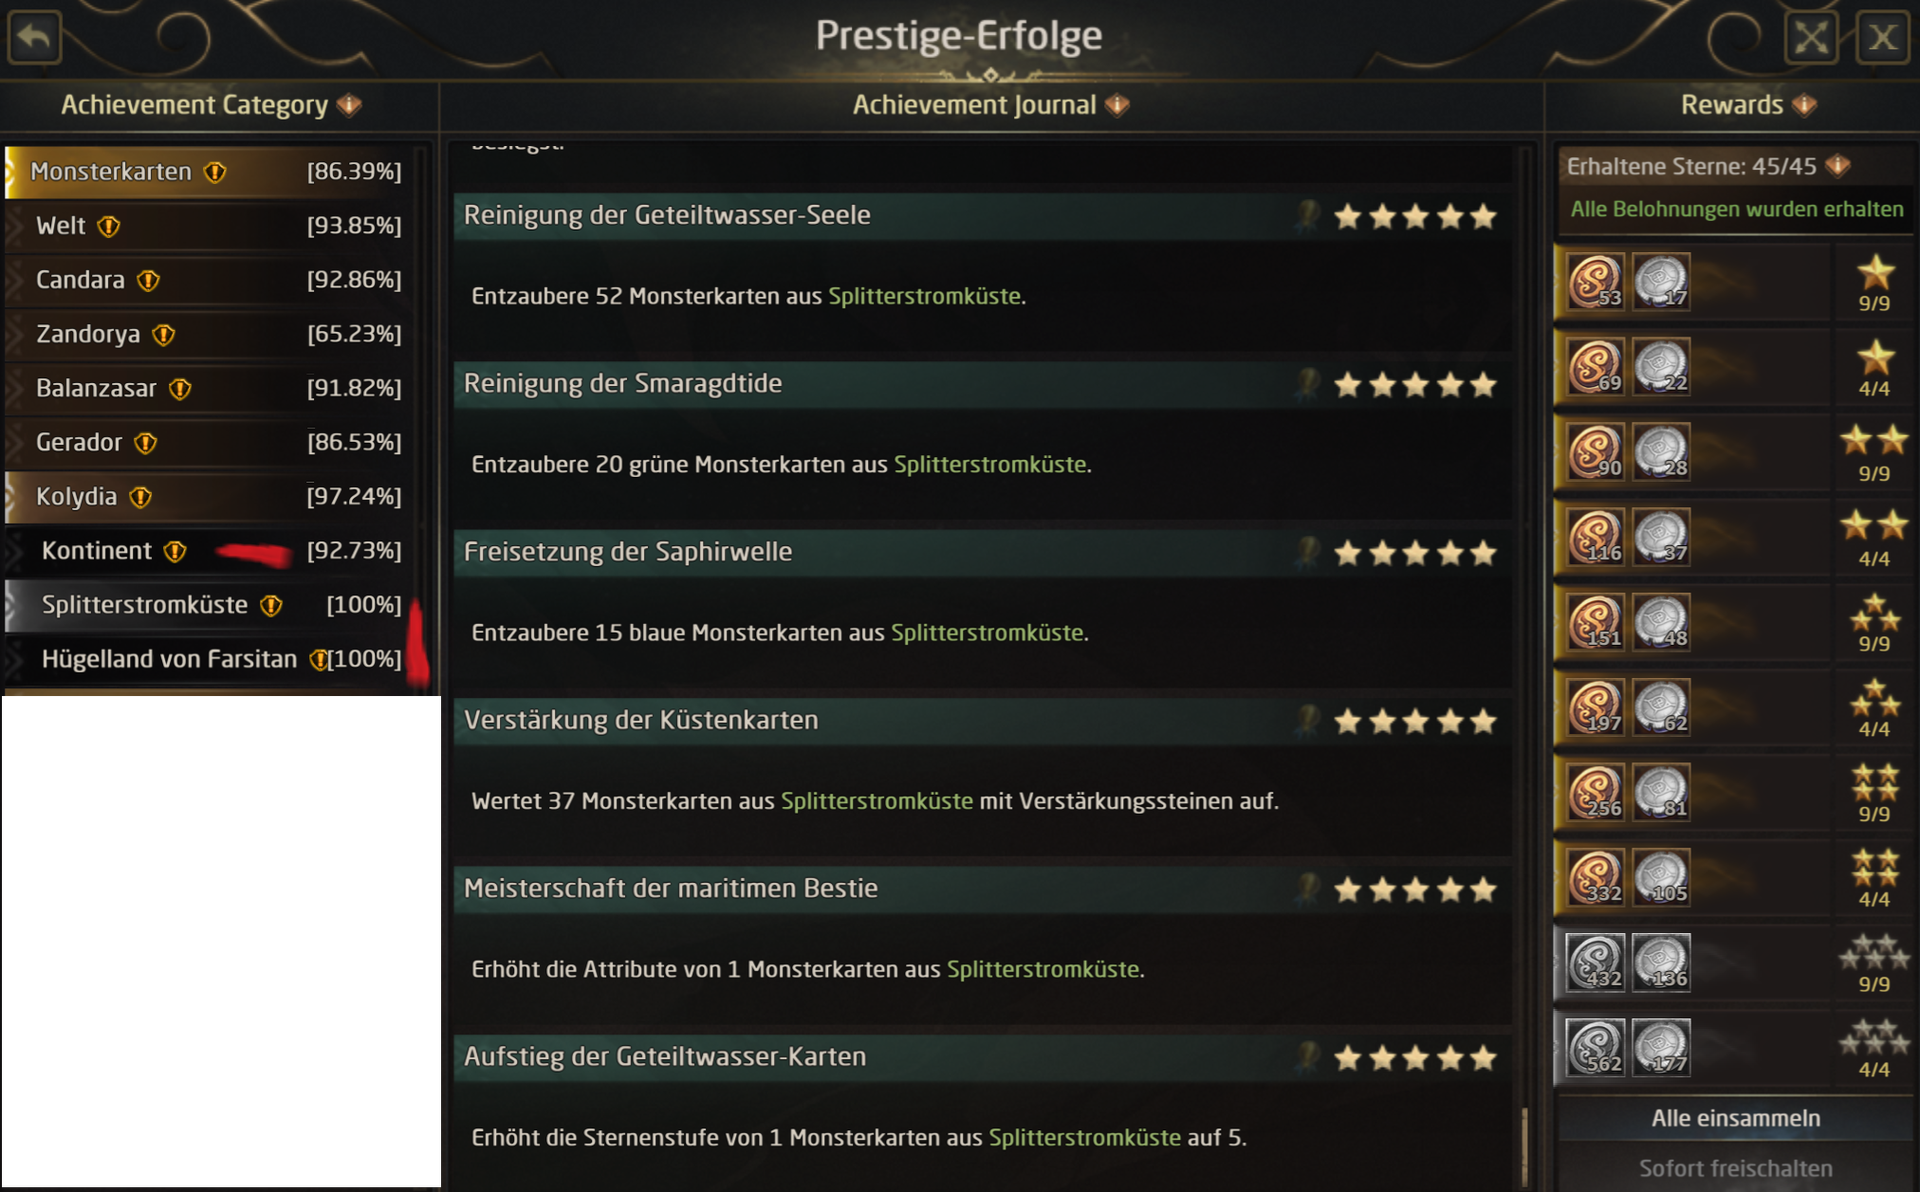Viewport: 1920px width, 1192px height.
Task: Click info diamond next to Rewards header
Action: (x=1804, y=105)
